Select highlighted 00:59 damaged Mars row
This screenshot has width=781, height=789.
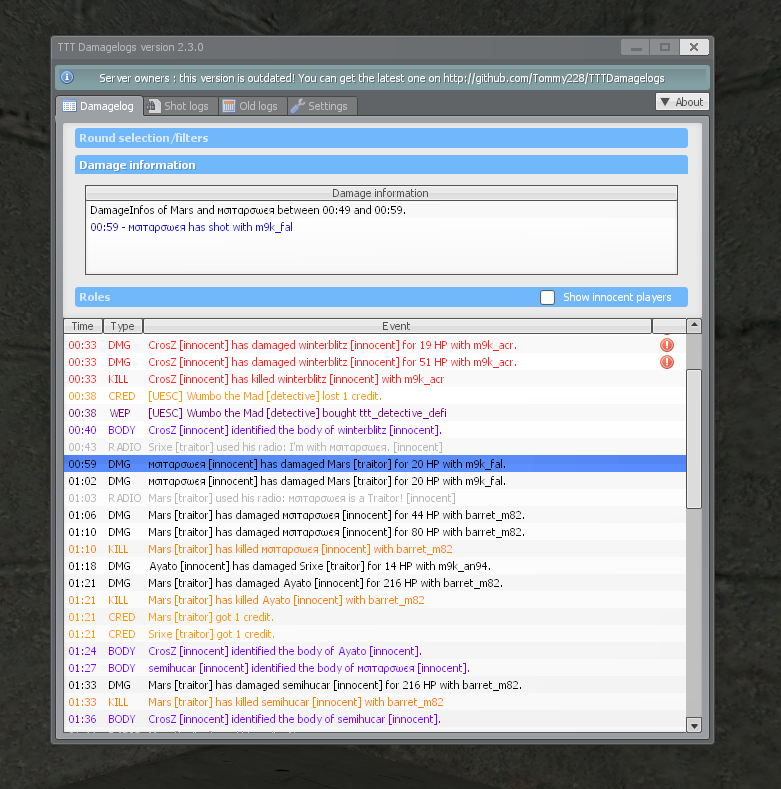(375, 464)
